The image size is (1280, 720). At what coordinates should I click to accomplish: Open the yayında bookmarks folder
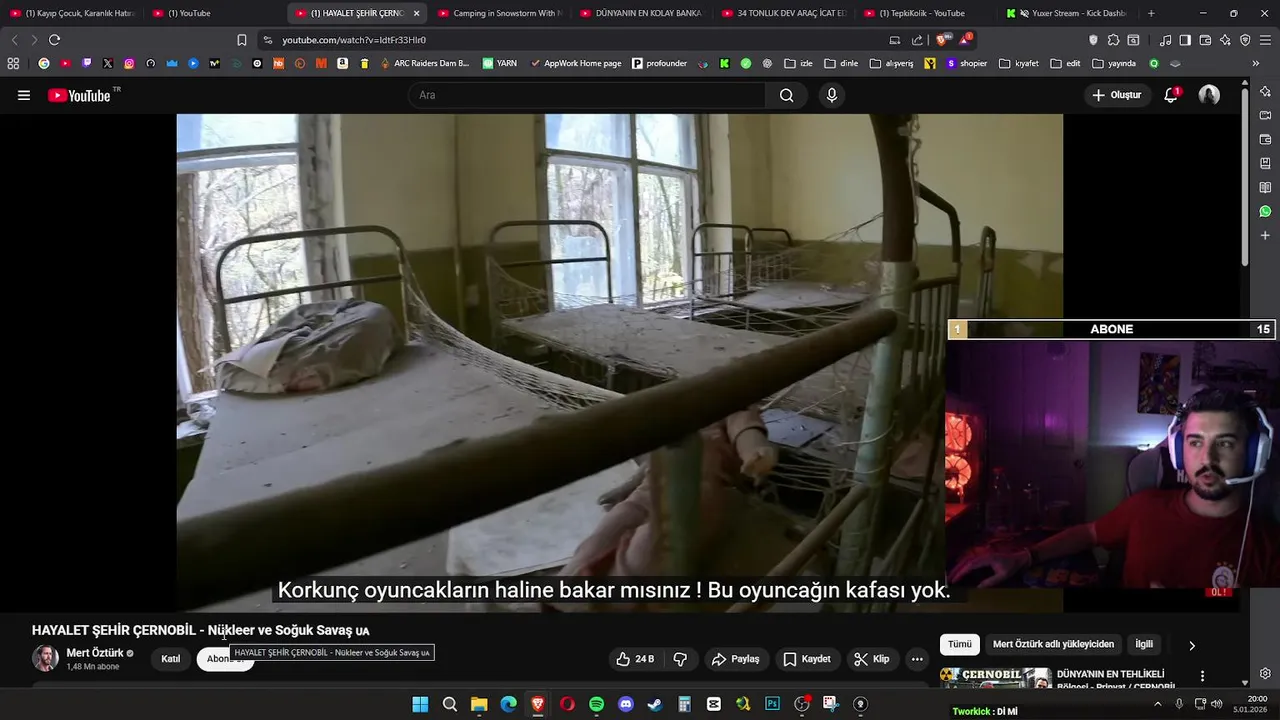click(x=1114, y=63)
